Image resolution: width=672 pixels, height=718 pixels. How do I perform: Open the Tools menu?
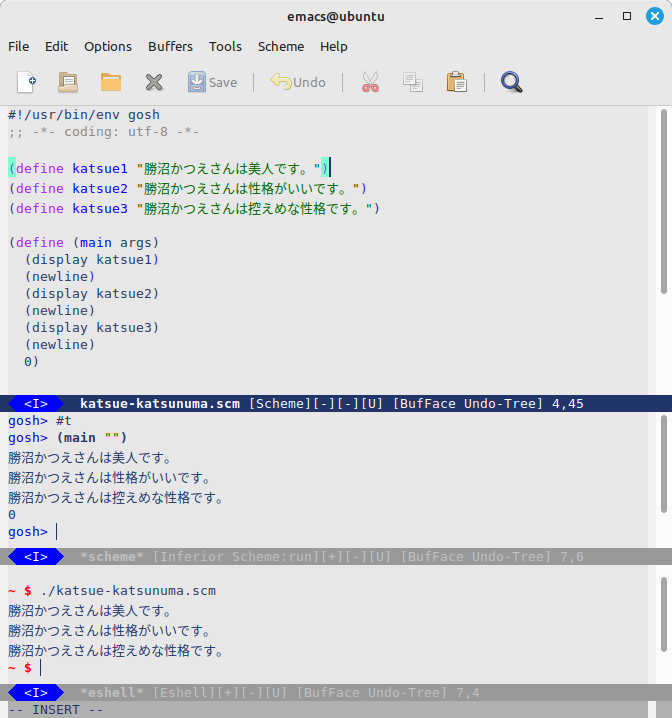tap(225, 47)
